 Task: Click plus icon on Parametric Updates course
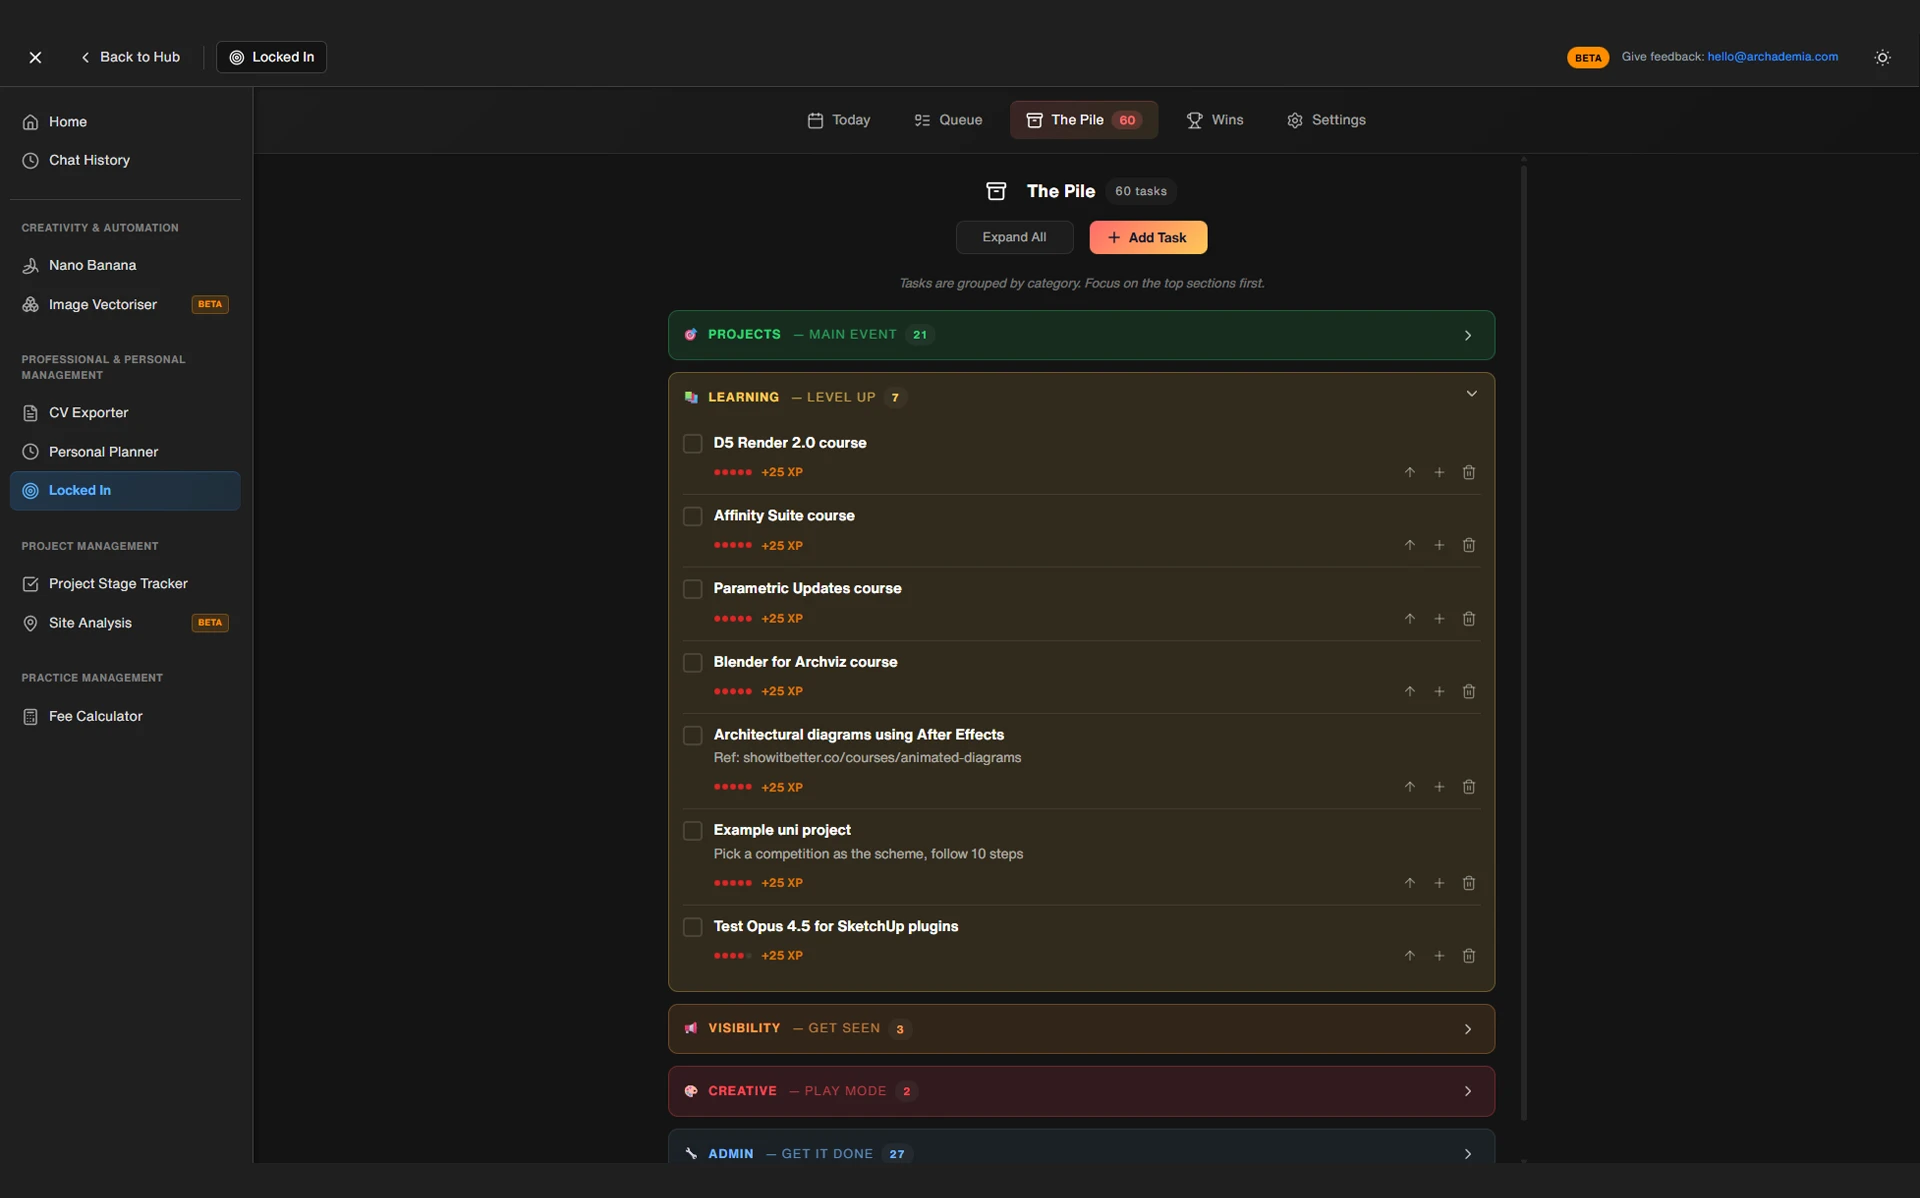tap(1439, 619)
